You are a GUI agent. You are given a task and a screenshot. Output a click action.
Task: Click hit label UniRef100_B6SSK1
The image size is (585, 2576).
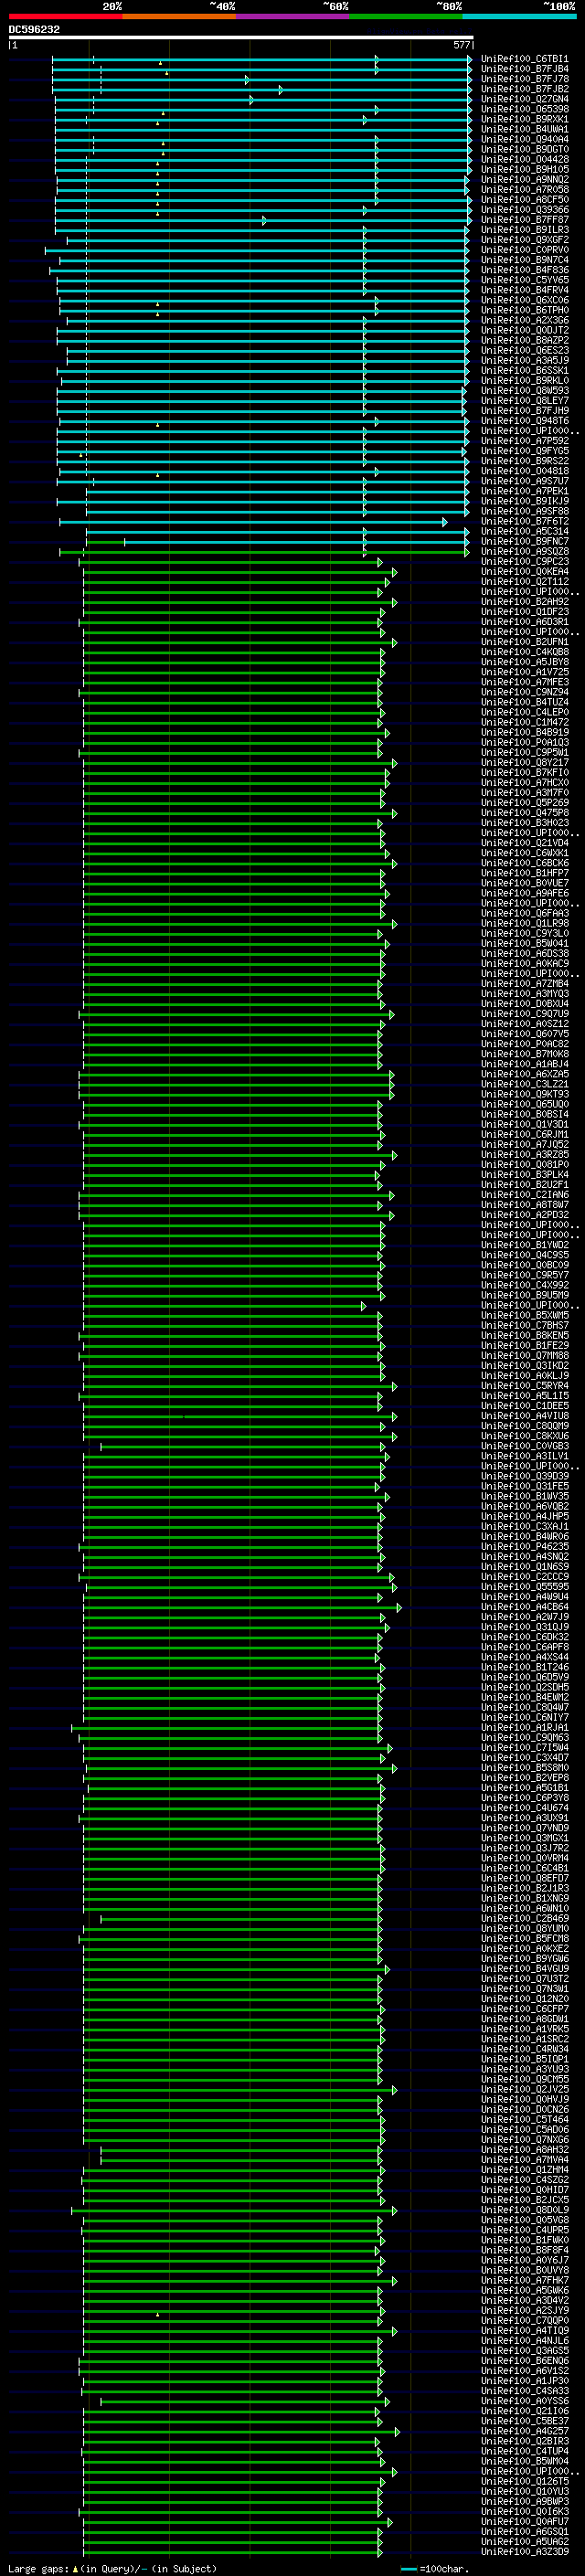coord(525,371)
